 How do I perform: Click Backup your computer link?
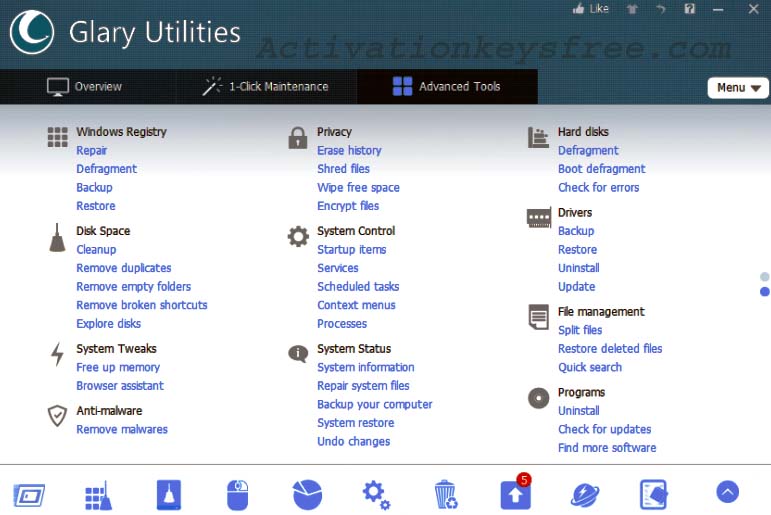(x=374, y=404)
